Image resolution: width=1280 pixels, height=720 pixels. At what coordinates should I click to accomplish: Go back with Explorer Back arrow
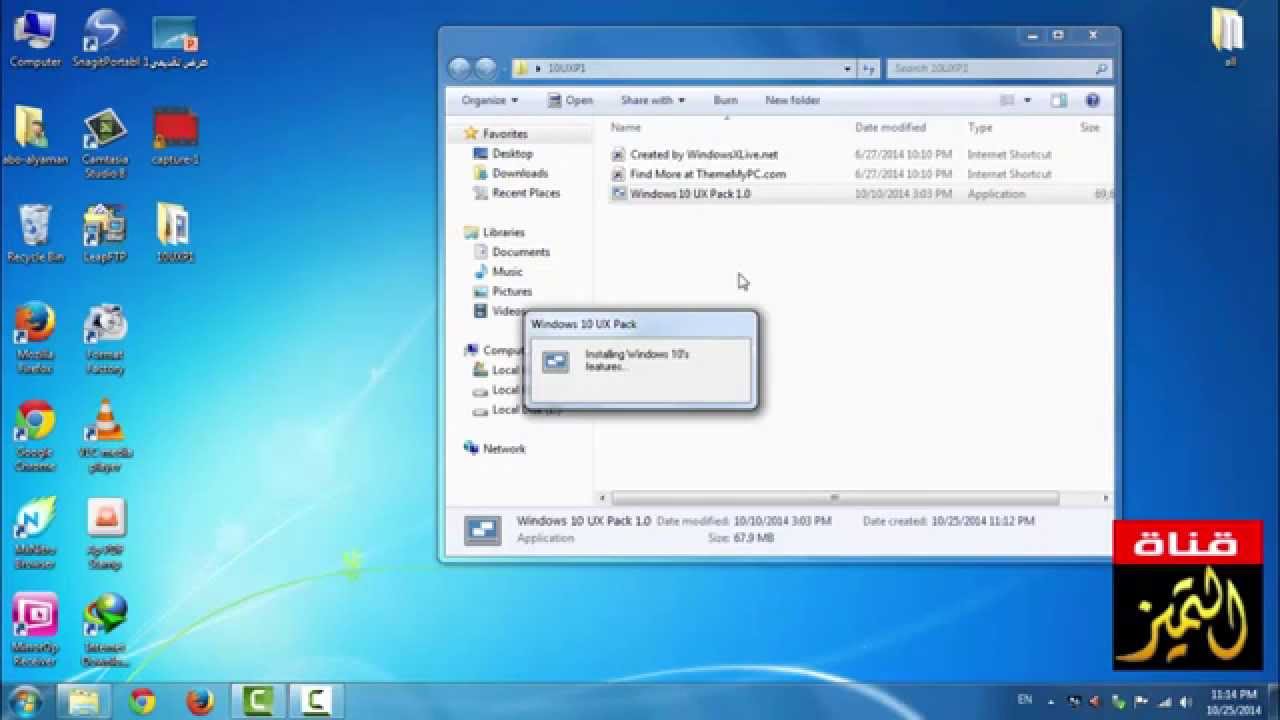click(x=460, y=68)
